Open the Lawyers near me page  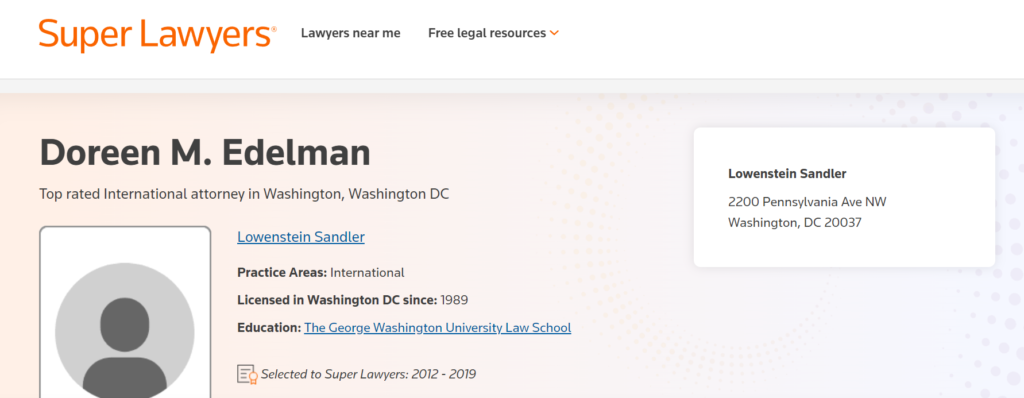point(351,33)
